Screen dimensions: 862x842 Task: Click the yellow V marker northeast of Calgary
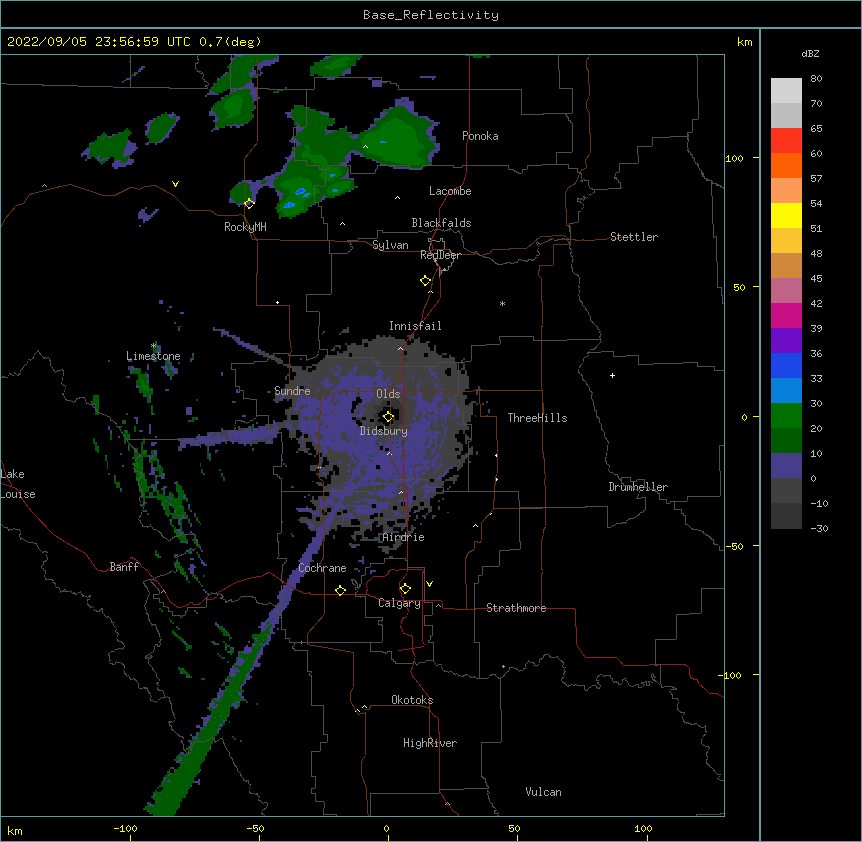click(x=429, y=584)
